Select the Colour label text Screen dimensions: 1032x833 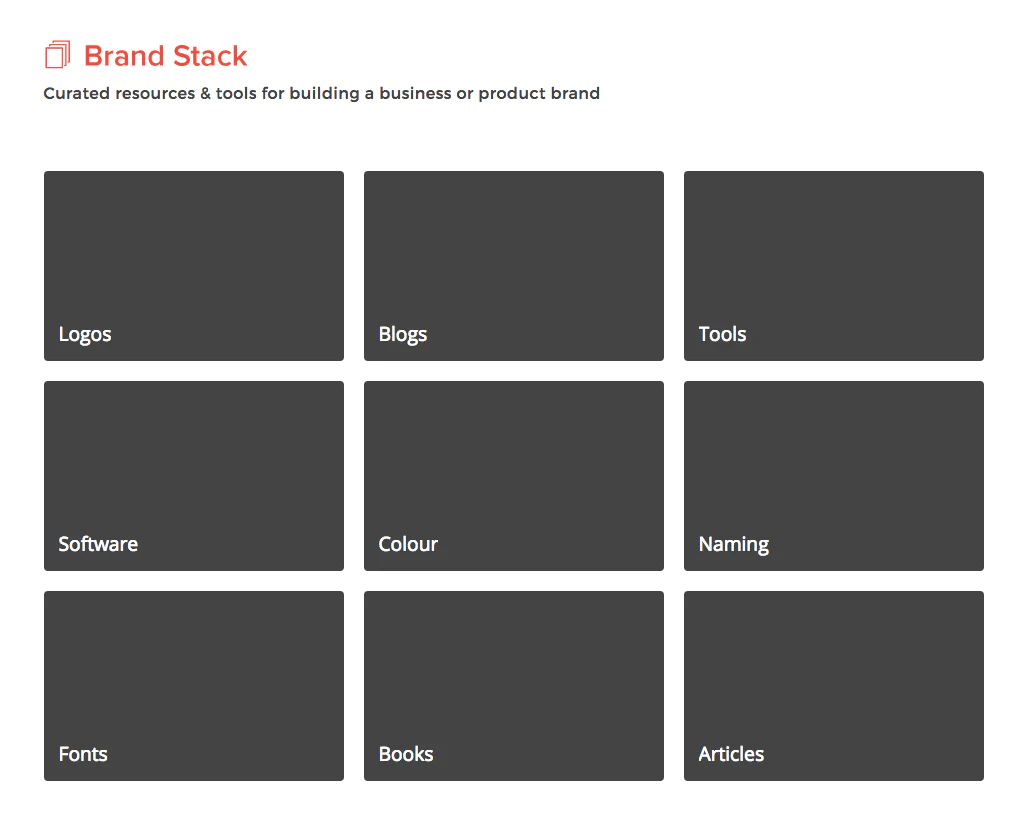[x=407, y=544]
